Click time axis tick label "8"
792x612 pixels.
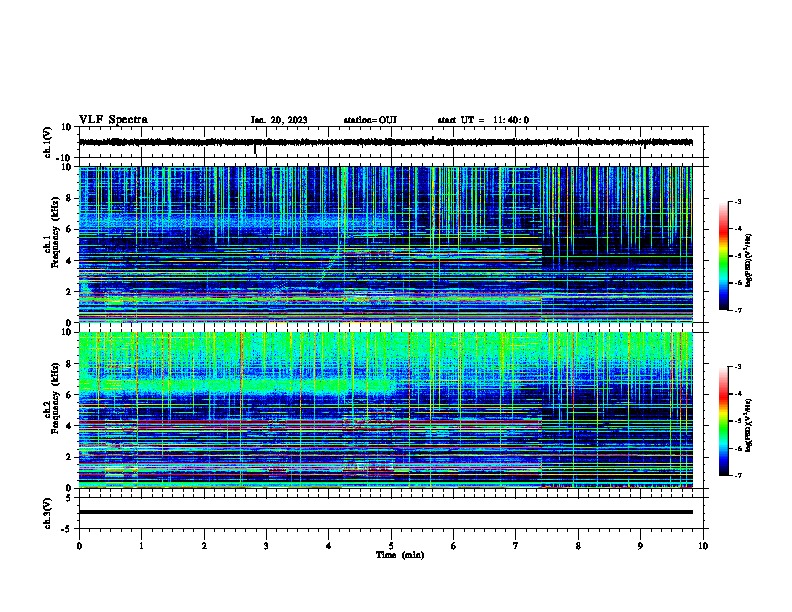578,546
